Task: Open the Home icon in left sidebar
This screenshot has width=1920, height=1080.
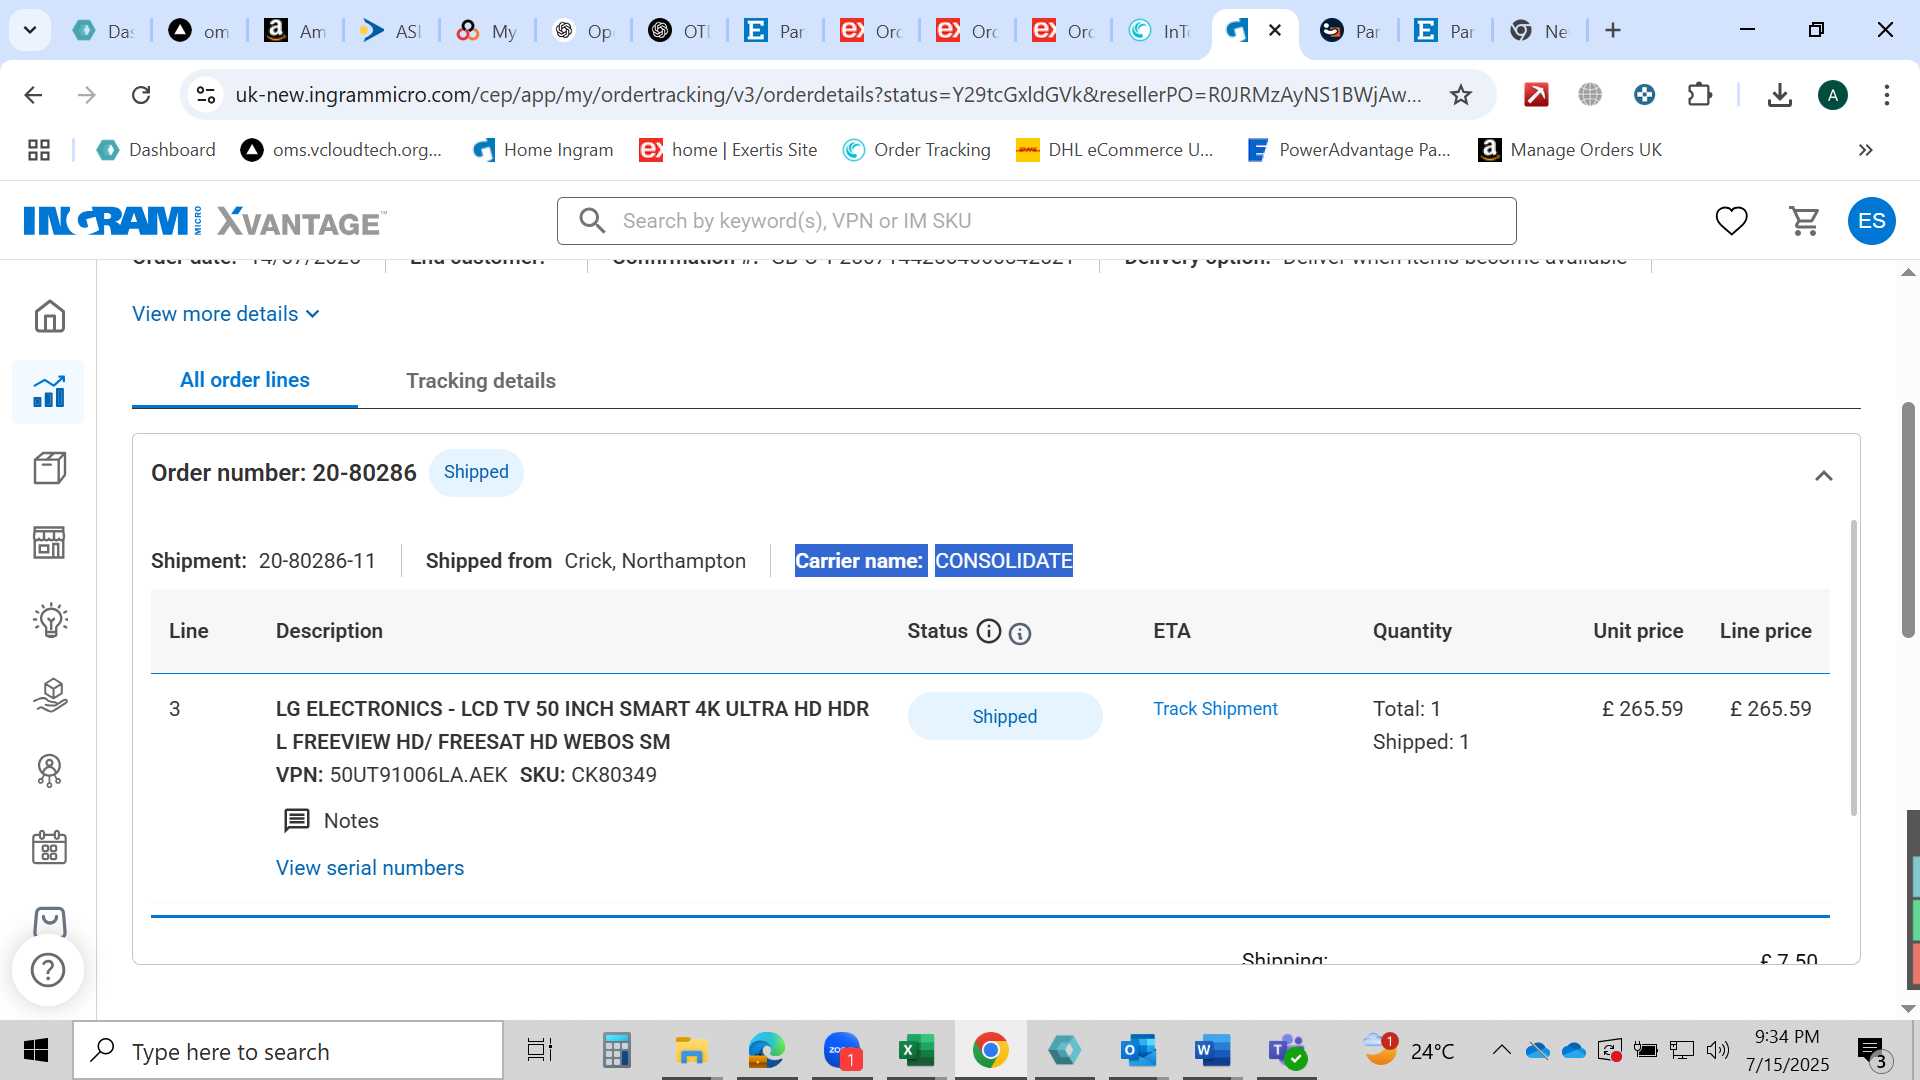Action: [x=49, y=316]
